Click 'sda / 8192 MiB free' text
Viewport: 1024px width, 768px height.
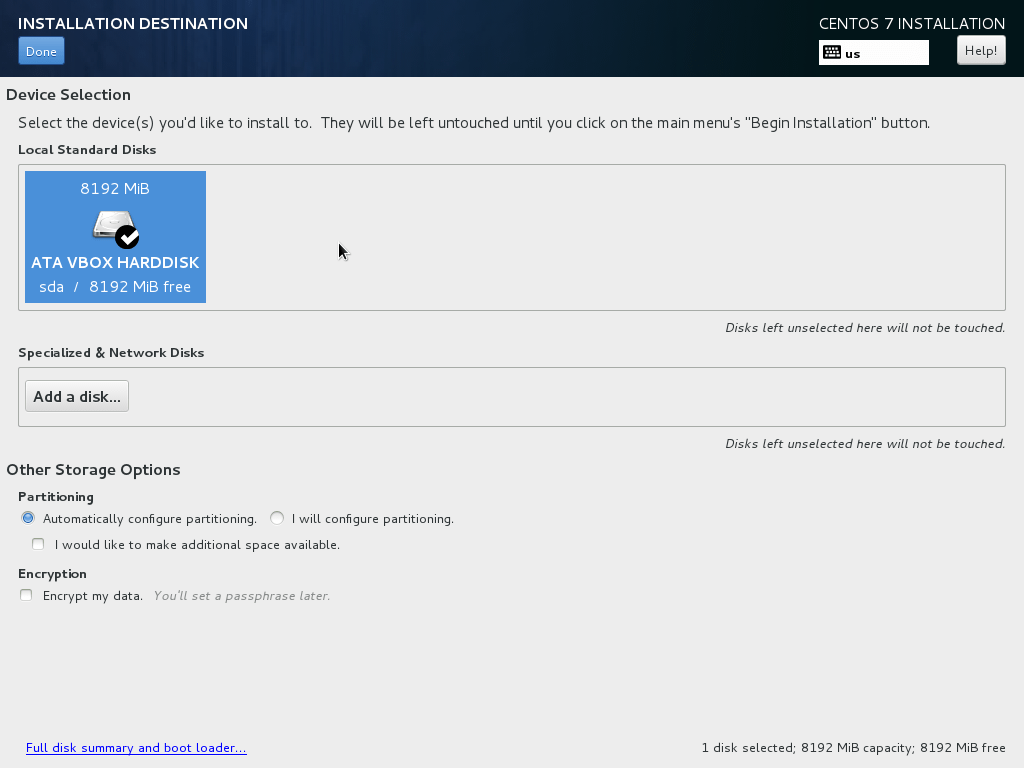[x=115, y=287]
